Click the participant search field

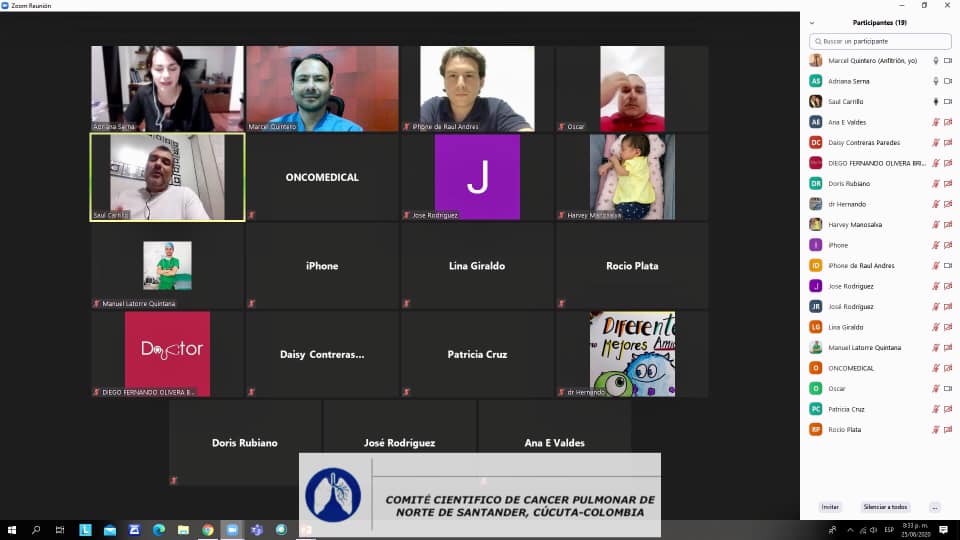coord(880,41)
